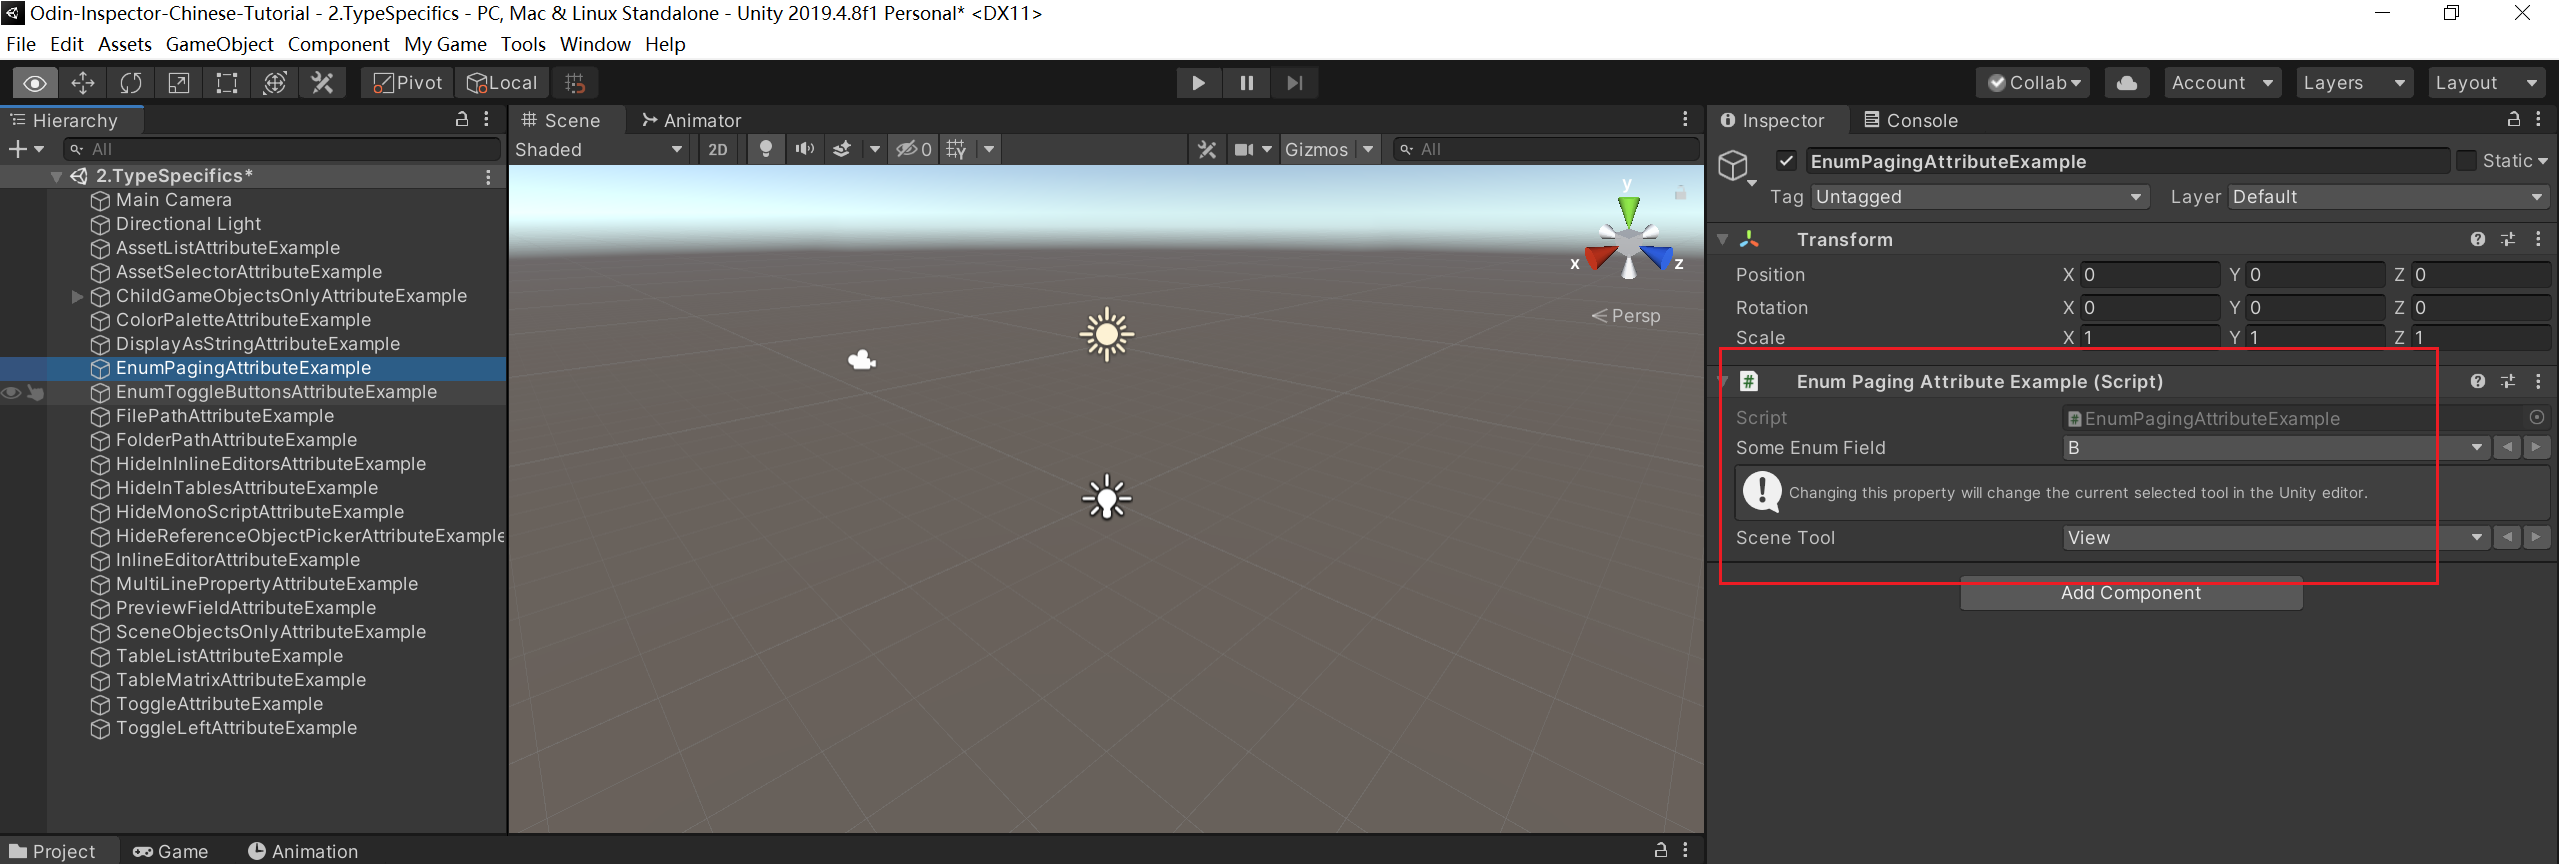Open the Account dropdown
Image resolution: width=2559 pixels, height=864 pixels.
[x=2223, y=83]
